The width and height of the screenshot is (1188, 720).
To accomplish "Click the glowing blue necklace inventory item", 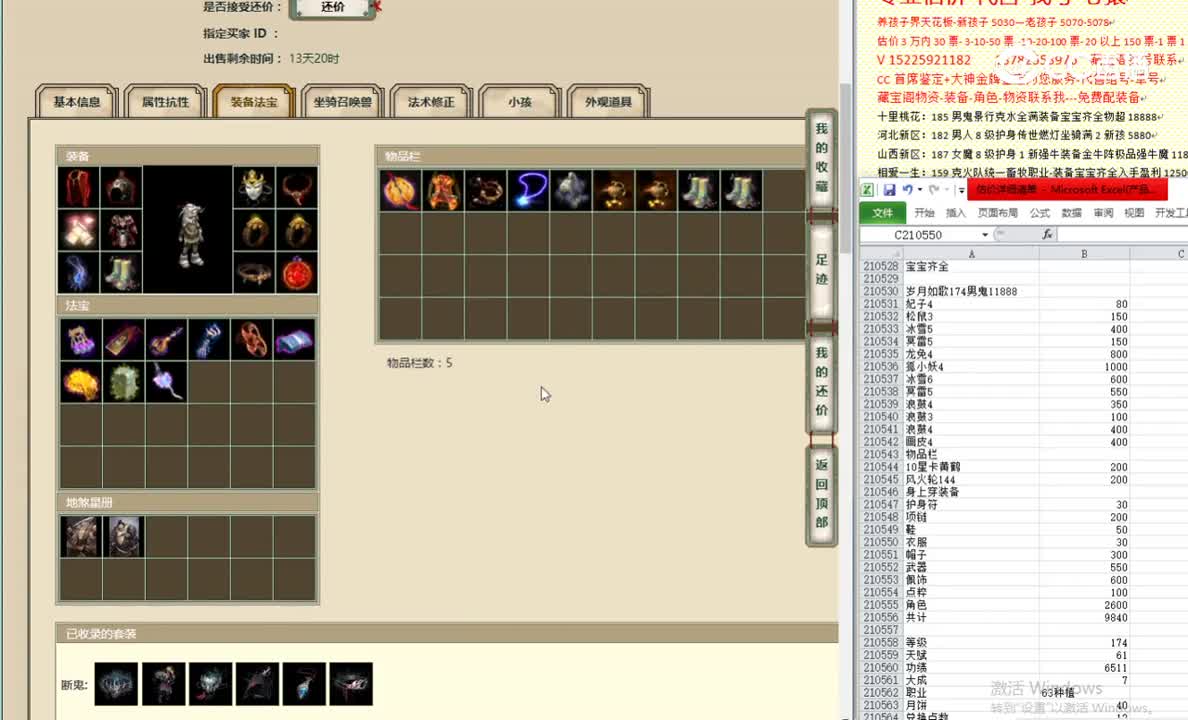I will click(x=529, y=190).
